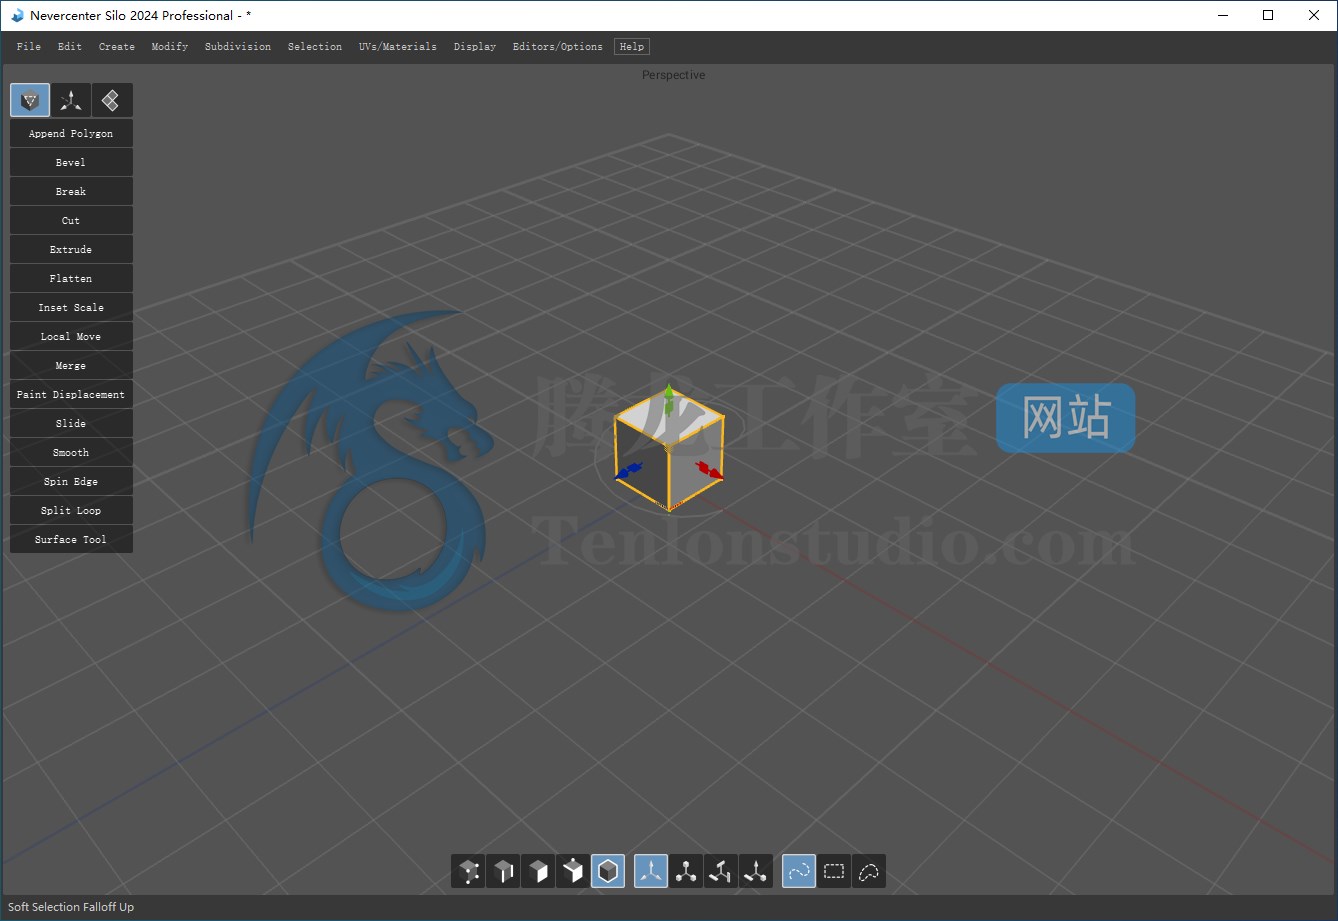Open the Selection menu
Viewport: 1338px width, 921px height.
coord(315,47)
